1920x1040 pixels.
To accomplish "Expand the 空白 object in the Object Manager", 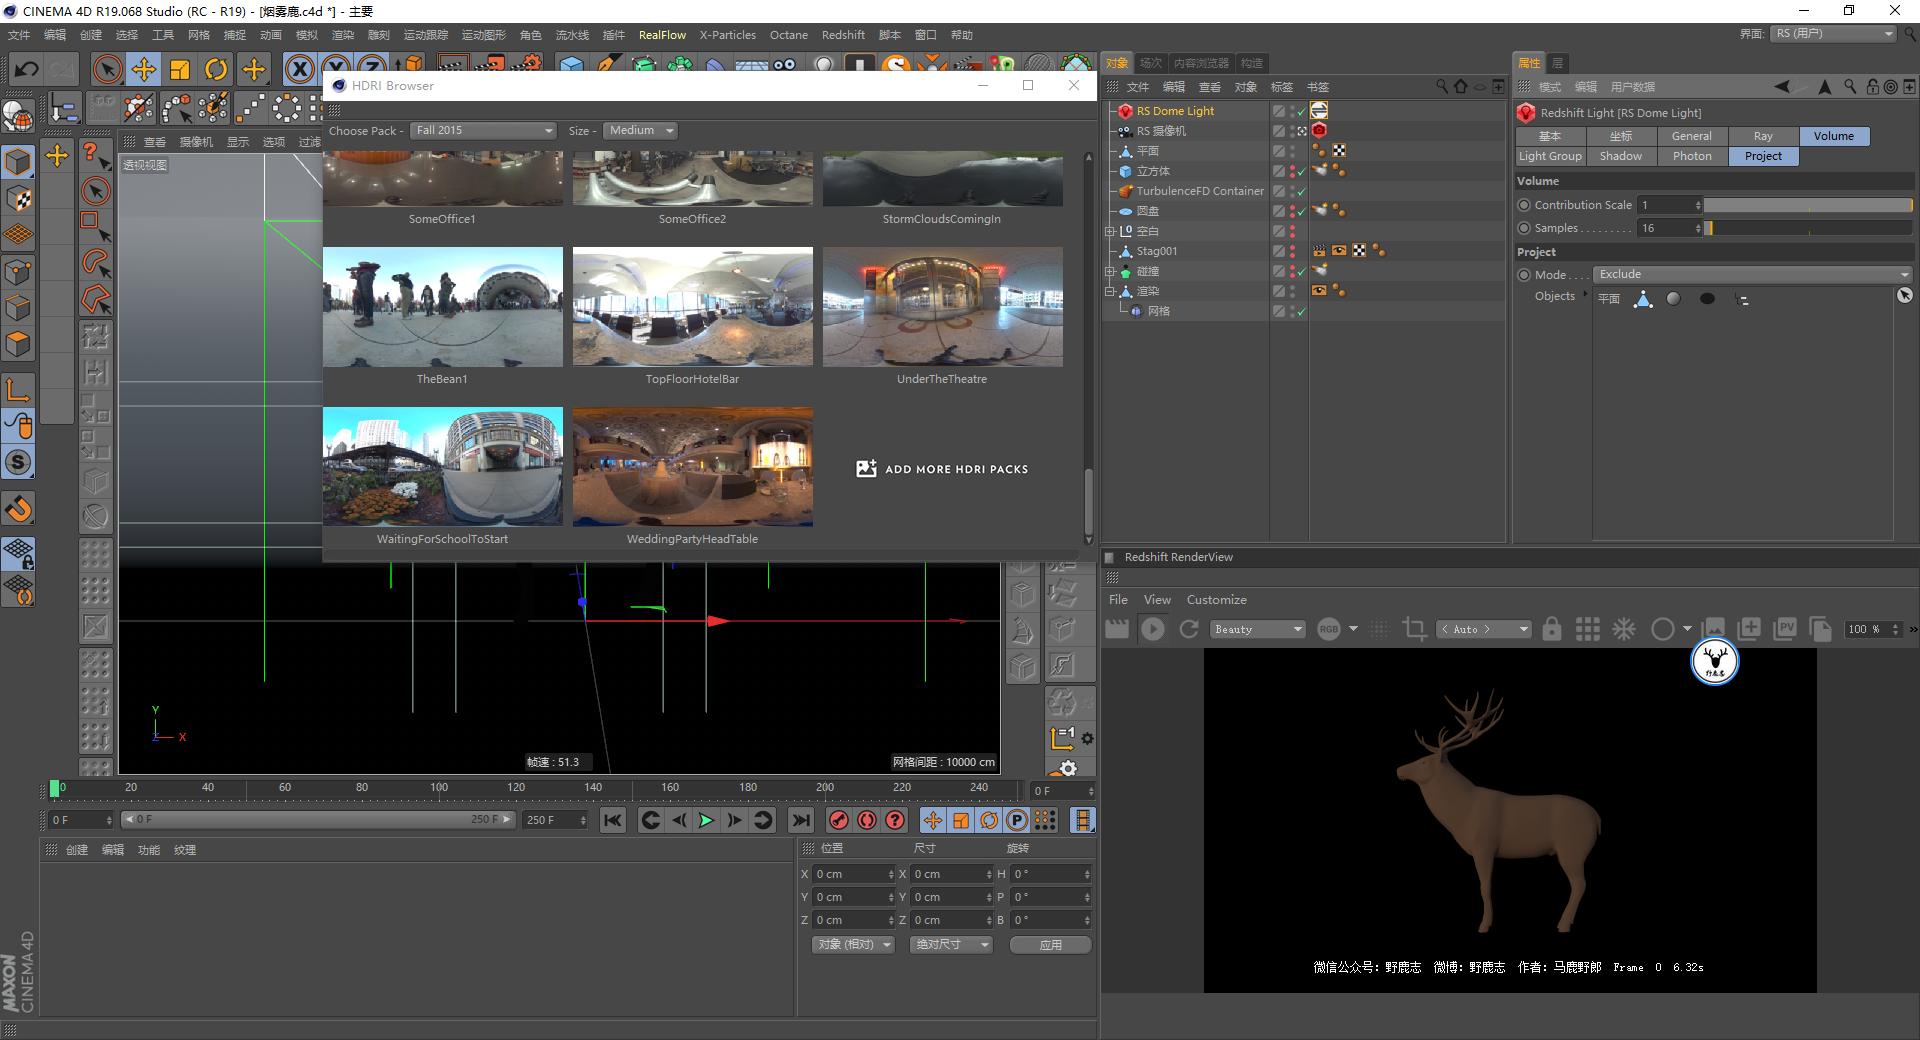I will pos(1109,231).
